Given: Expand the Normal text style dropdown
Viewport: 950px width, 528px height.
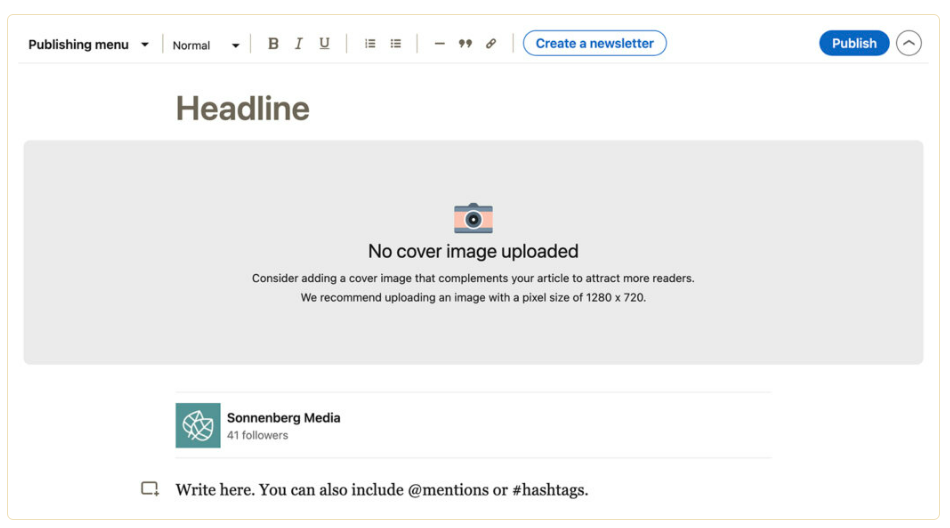Looking at the screenshot, I should [x=205, y=45].
